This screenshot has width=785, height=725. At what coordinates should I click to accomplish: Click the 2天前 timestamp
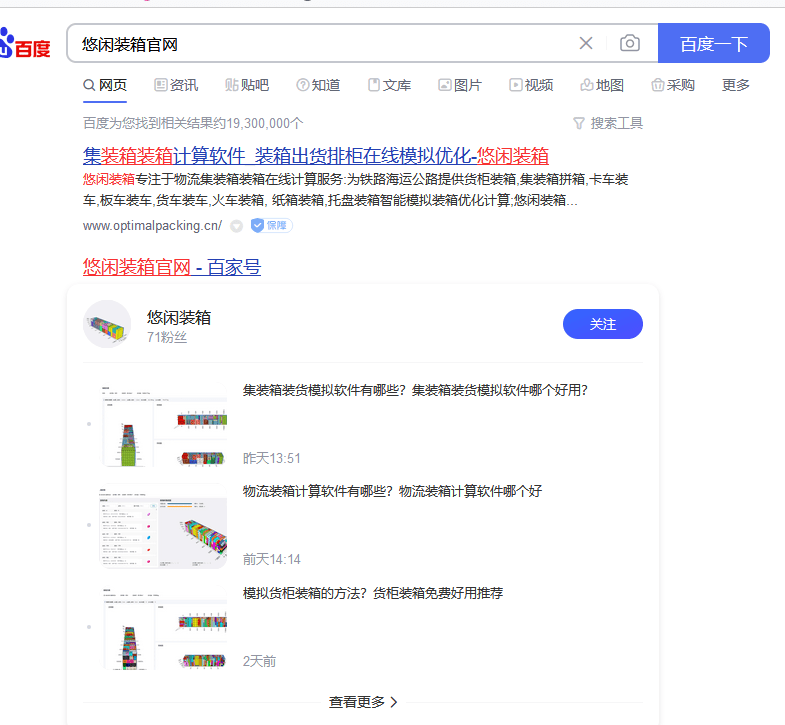259,661
